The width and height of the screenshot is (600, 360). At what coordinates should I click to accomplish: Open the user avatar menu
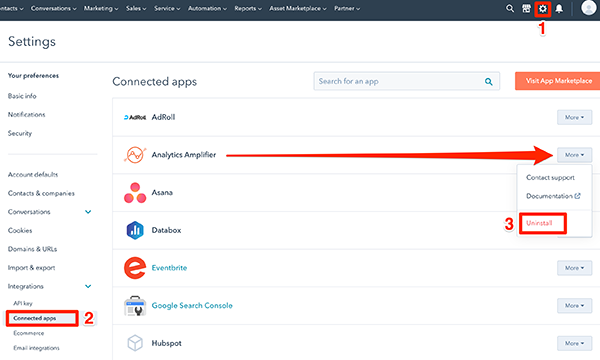pos(589,8)
